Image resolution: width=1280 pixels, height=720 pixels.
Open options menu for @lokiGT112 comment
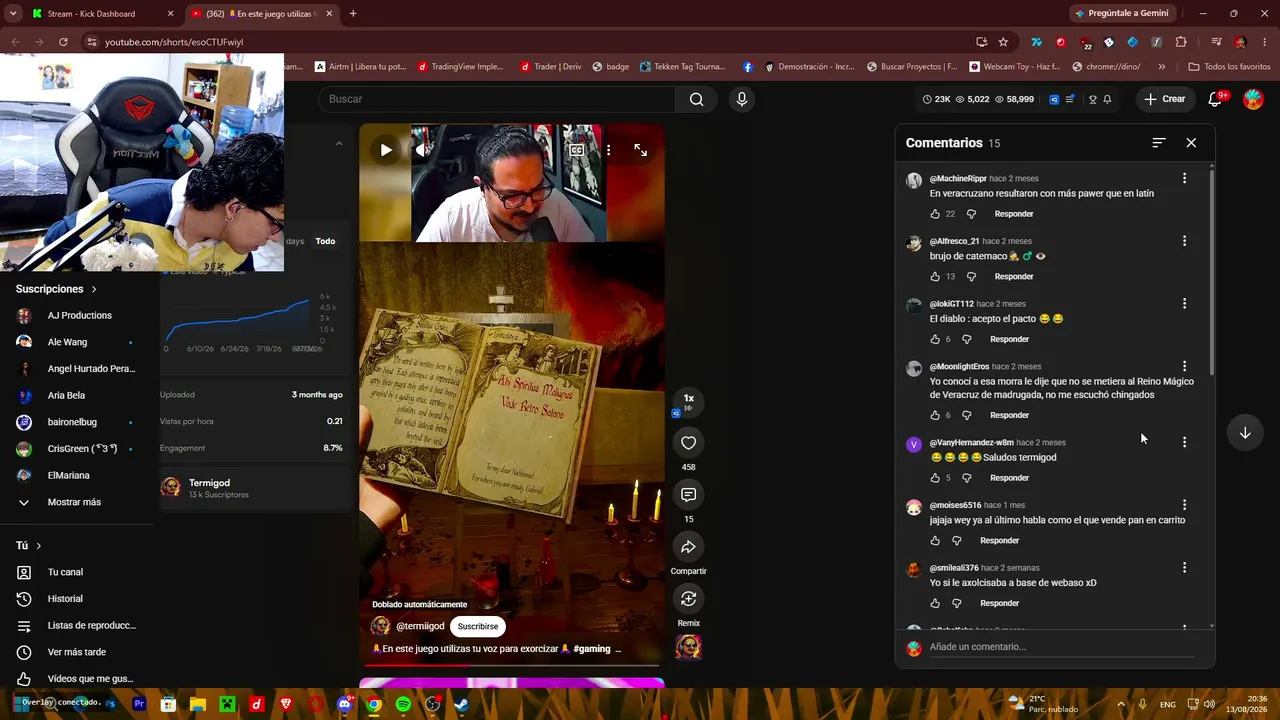pos(1184,303)
